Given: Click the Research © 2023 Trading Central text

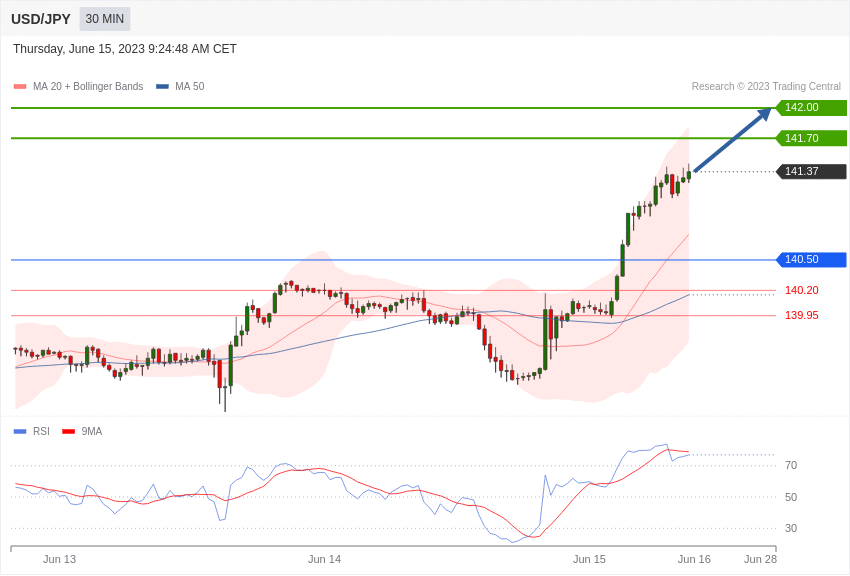Looking at the screenshot, I should (766, 87).
